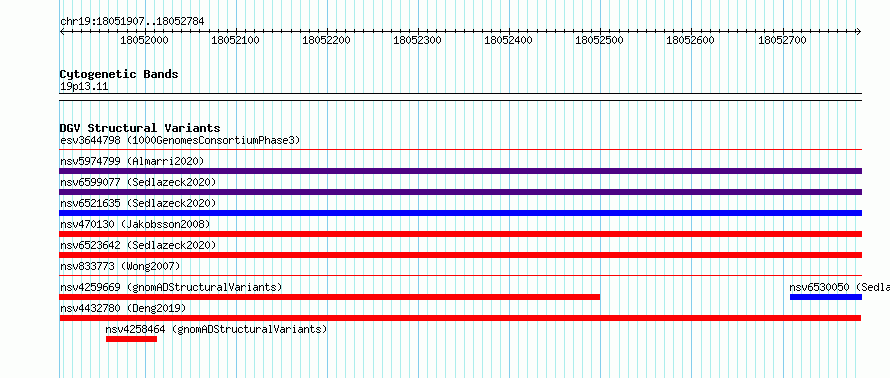Click the chr19:18051907..18052784 region label

coord(132,22)
